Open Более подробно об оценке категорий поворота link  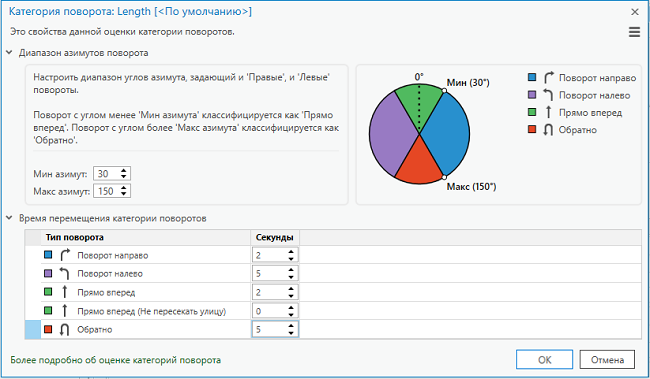(x=116, y=360)
